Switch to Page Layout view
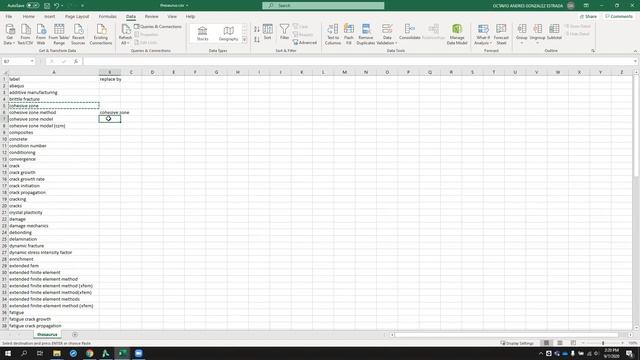The width and height of the screenshot is (640, 360). 560,343
